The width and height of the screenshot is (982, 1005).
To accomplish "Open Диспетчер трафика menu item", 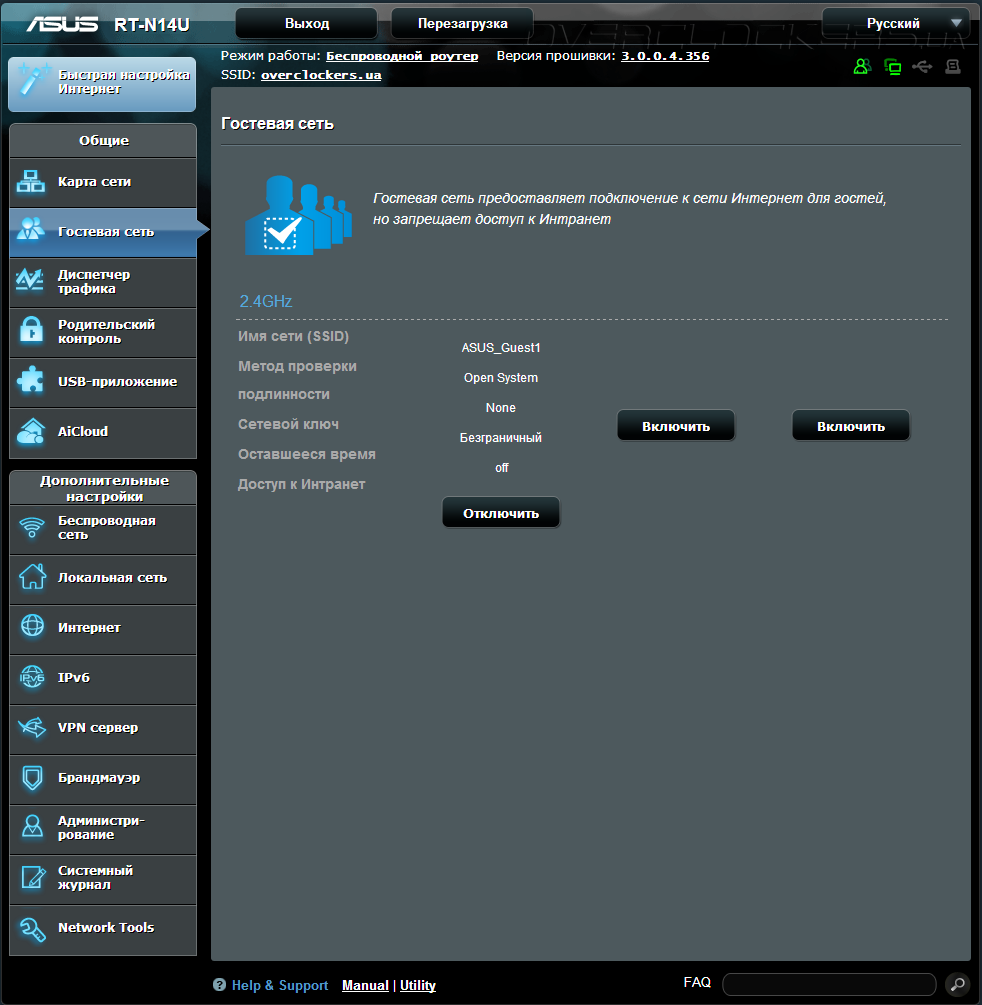I will 103,282.
